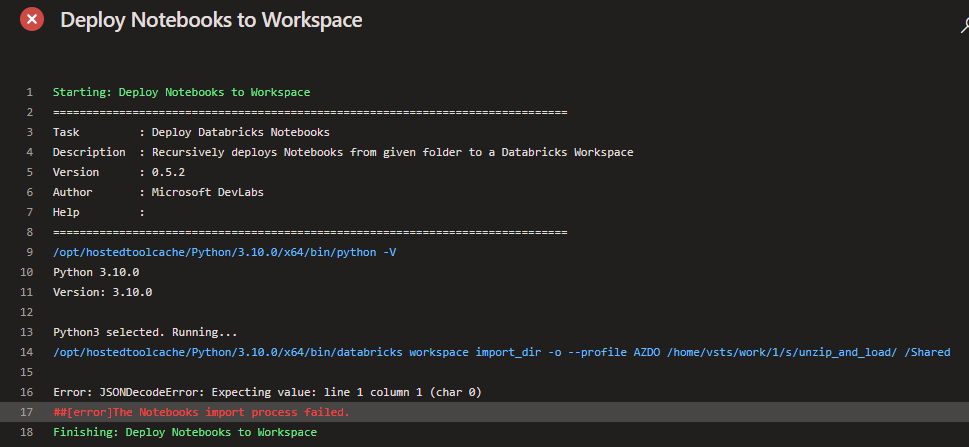Select line number 16 in the gutter
The width and height of the screenshot is (969, 447).
click(x=27, y=392)
